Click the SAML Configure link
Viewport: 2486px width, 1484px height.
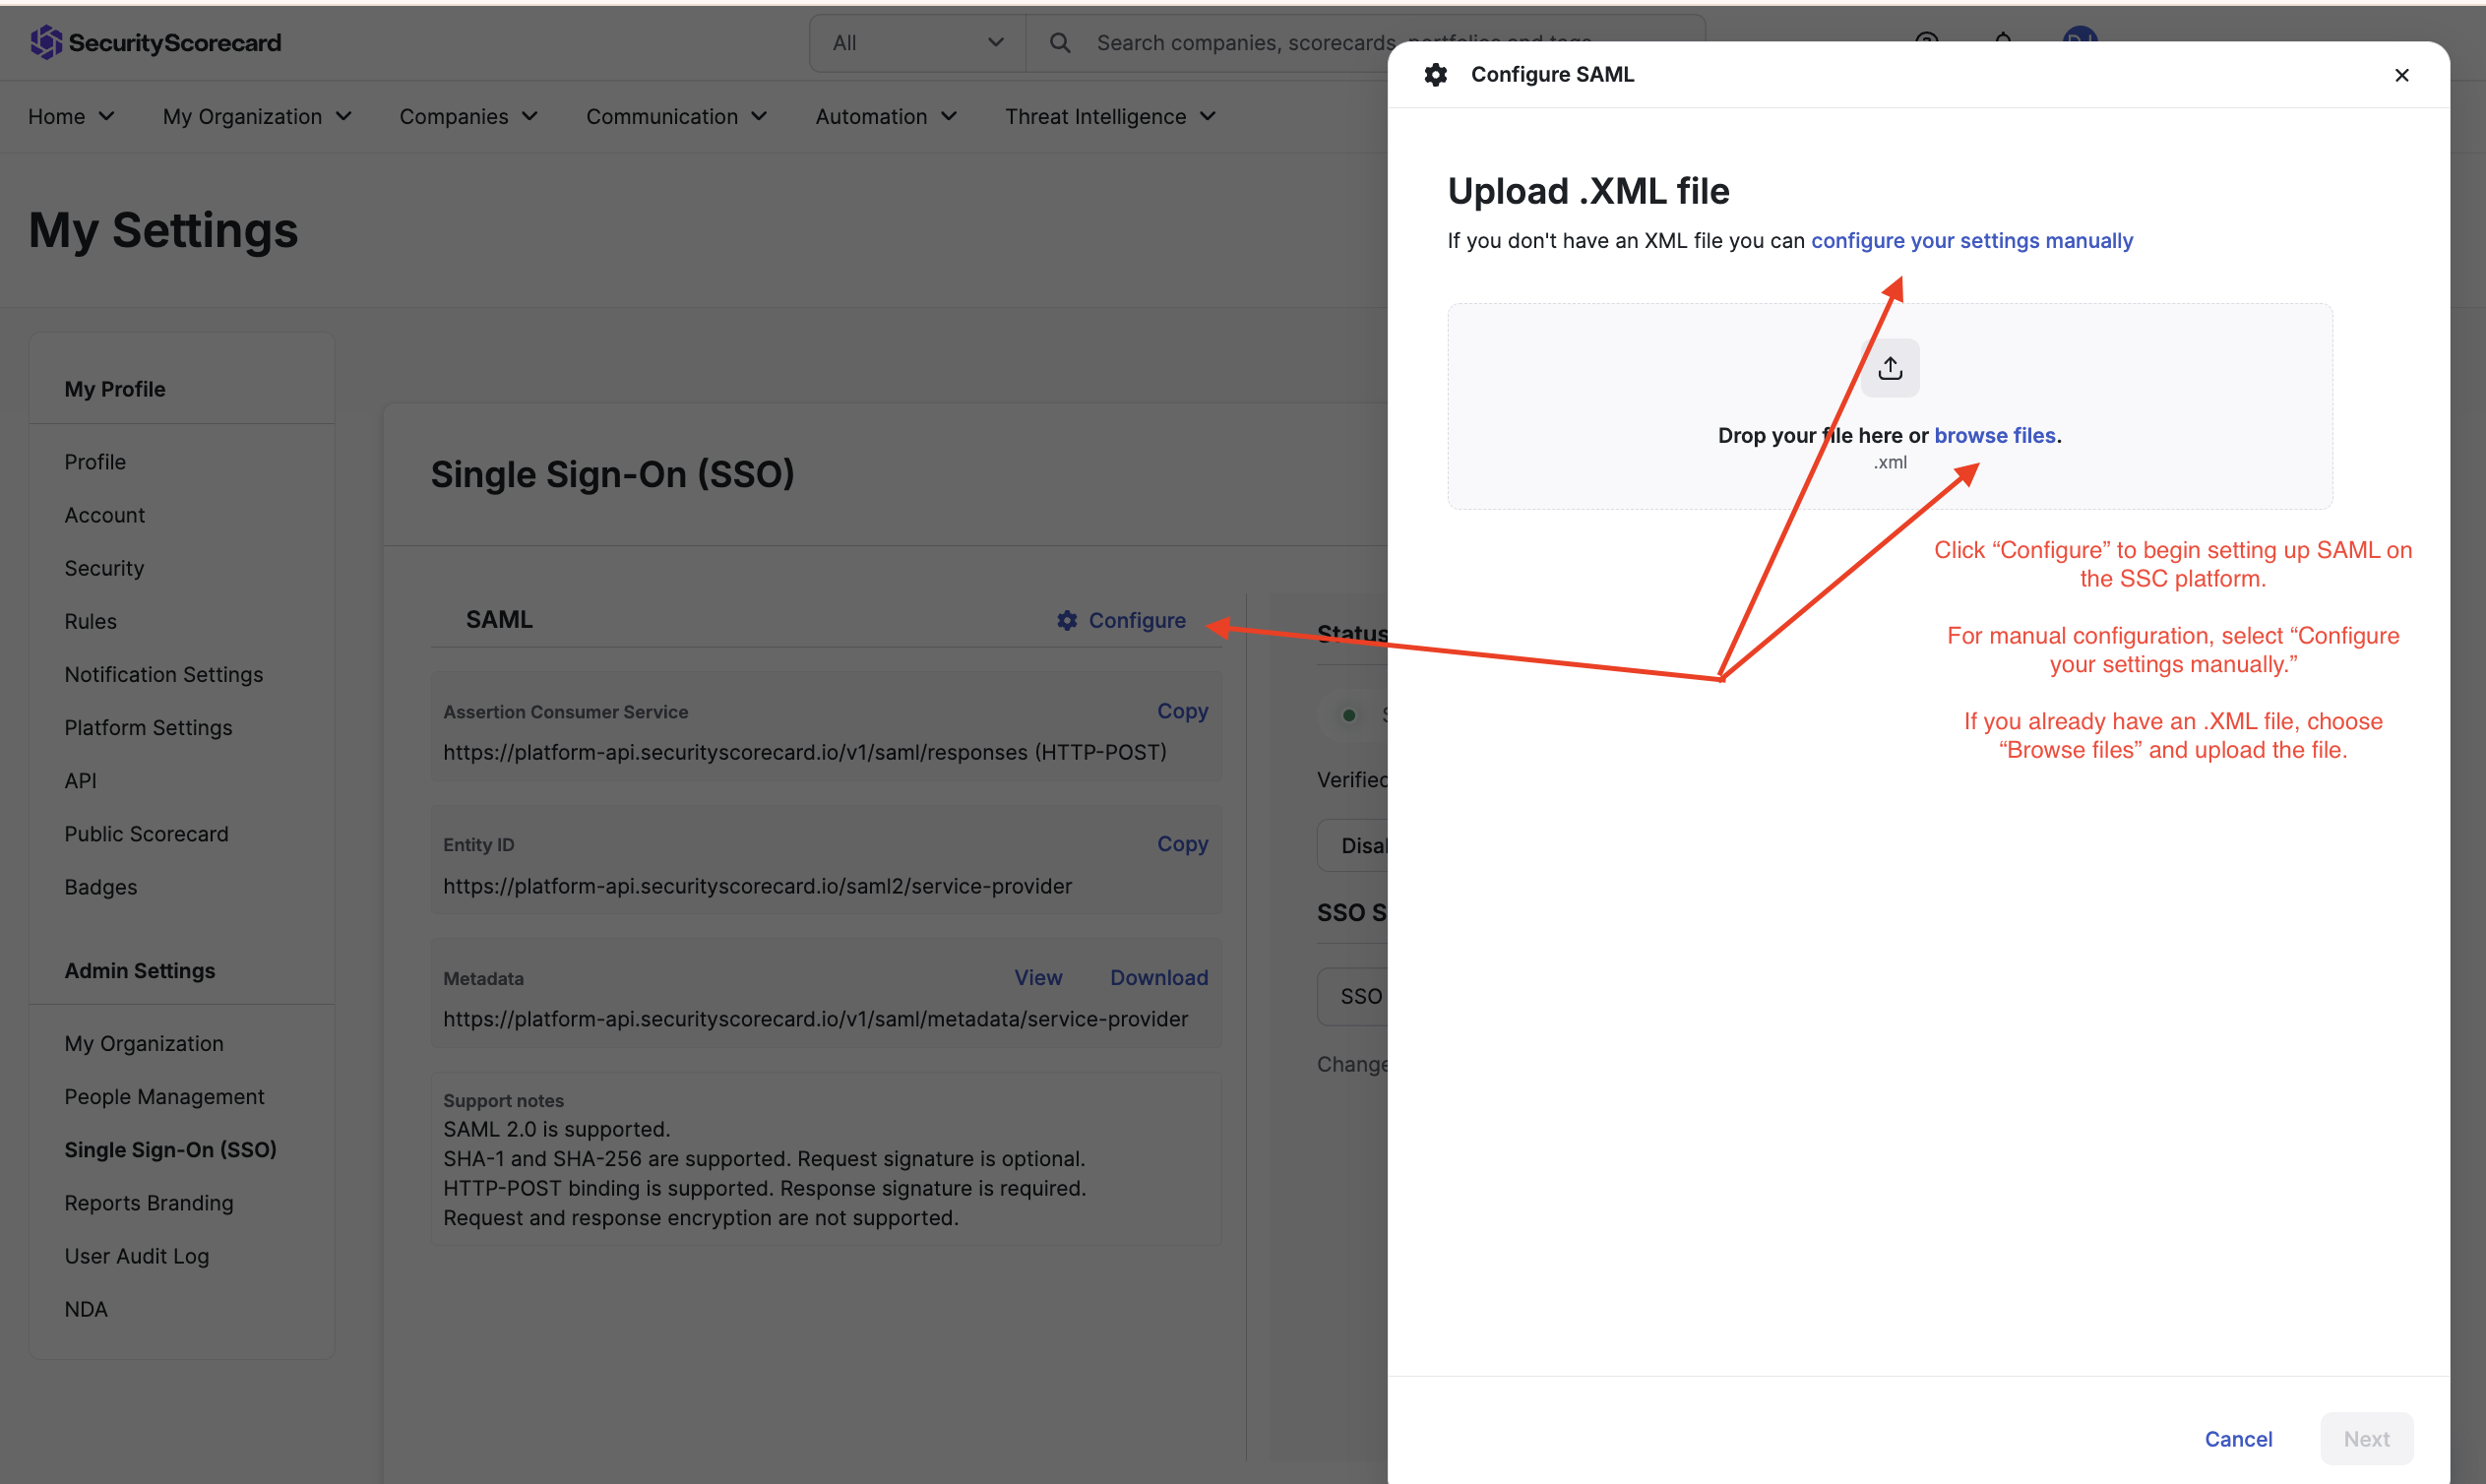click(x=1122, y=620)
